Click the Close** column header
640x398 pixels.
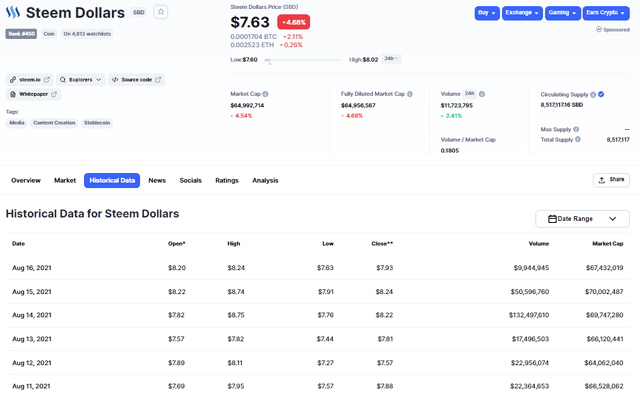pos(382,244)
